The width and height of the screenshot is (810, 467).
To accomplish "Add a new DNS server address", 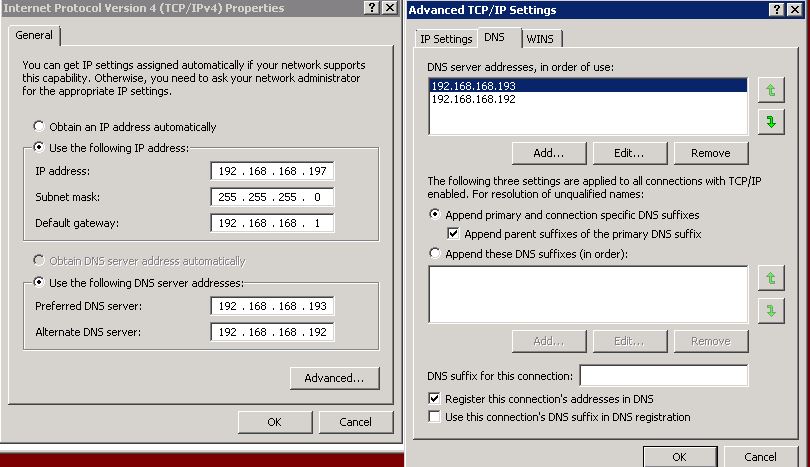I will [549, 153].
